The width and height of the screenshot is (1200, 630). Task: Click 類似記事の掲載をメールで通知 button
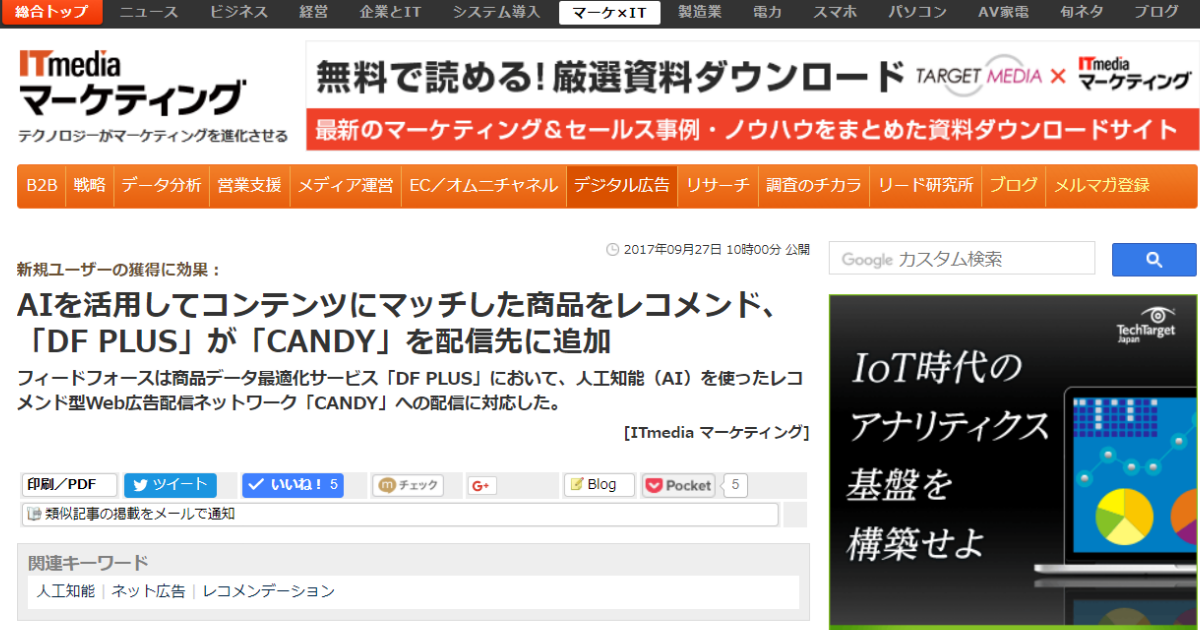[x=400, y=514]
